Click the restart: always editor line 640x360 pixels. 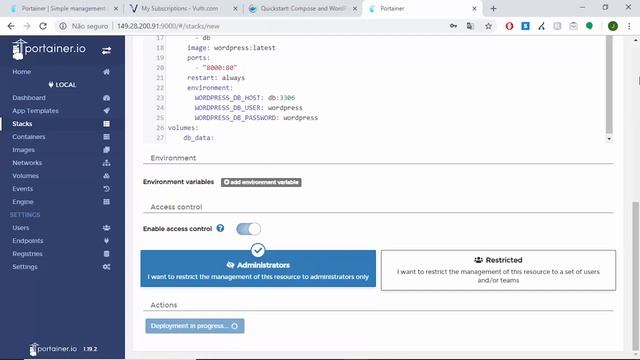coord(216,78)
